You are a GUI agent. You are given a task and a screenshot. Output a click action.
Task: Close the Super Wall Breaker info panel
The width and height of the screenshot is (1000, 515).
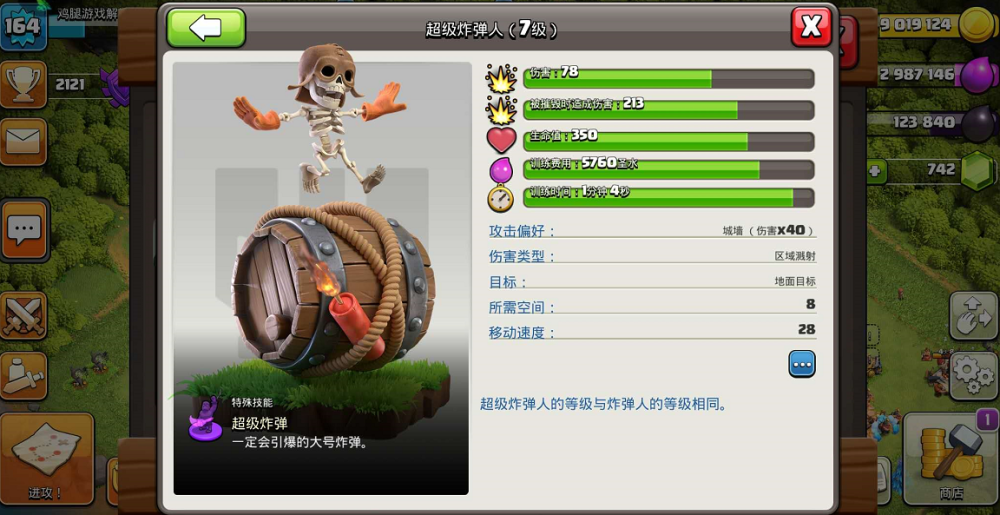[811, 27]
